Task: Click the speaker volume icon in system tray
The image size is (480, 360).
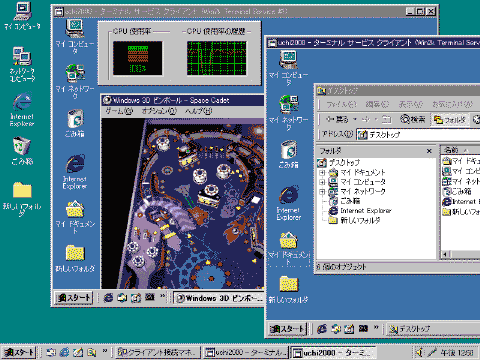Action: [x=419, y=352]
